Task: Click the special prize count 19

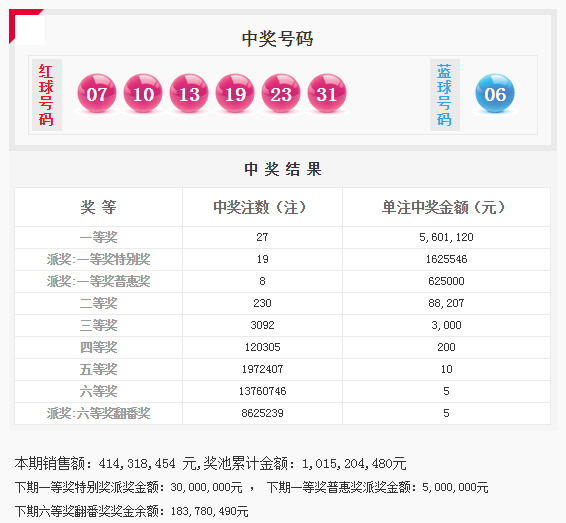Action: pyautogui.click(x=262, y=259)
